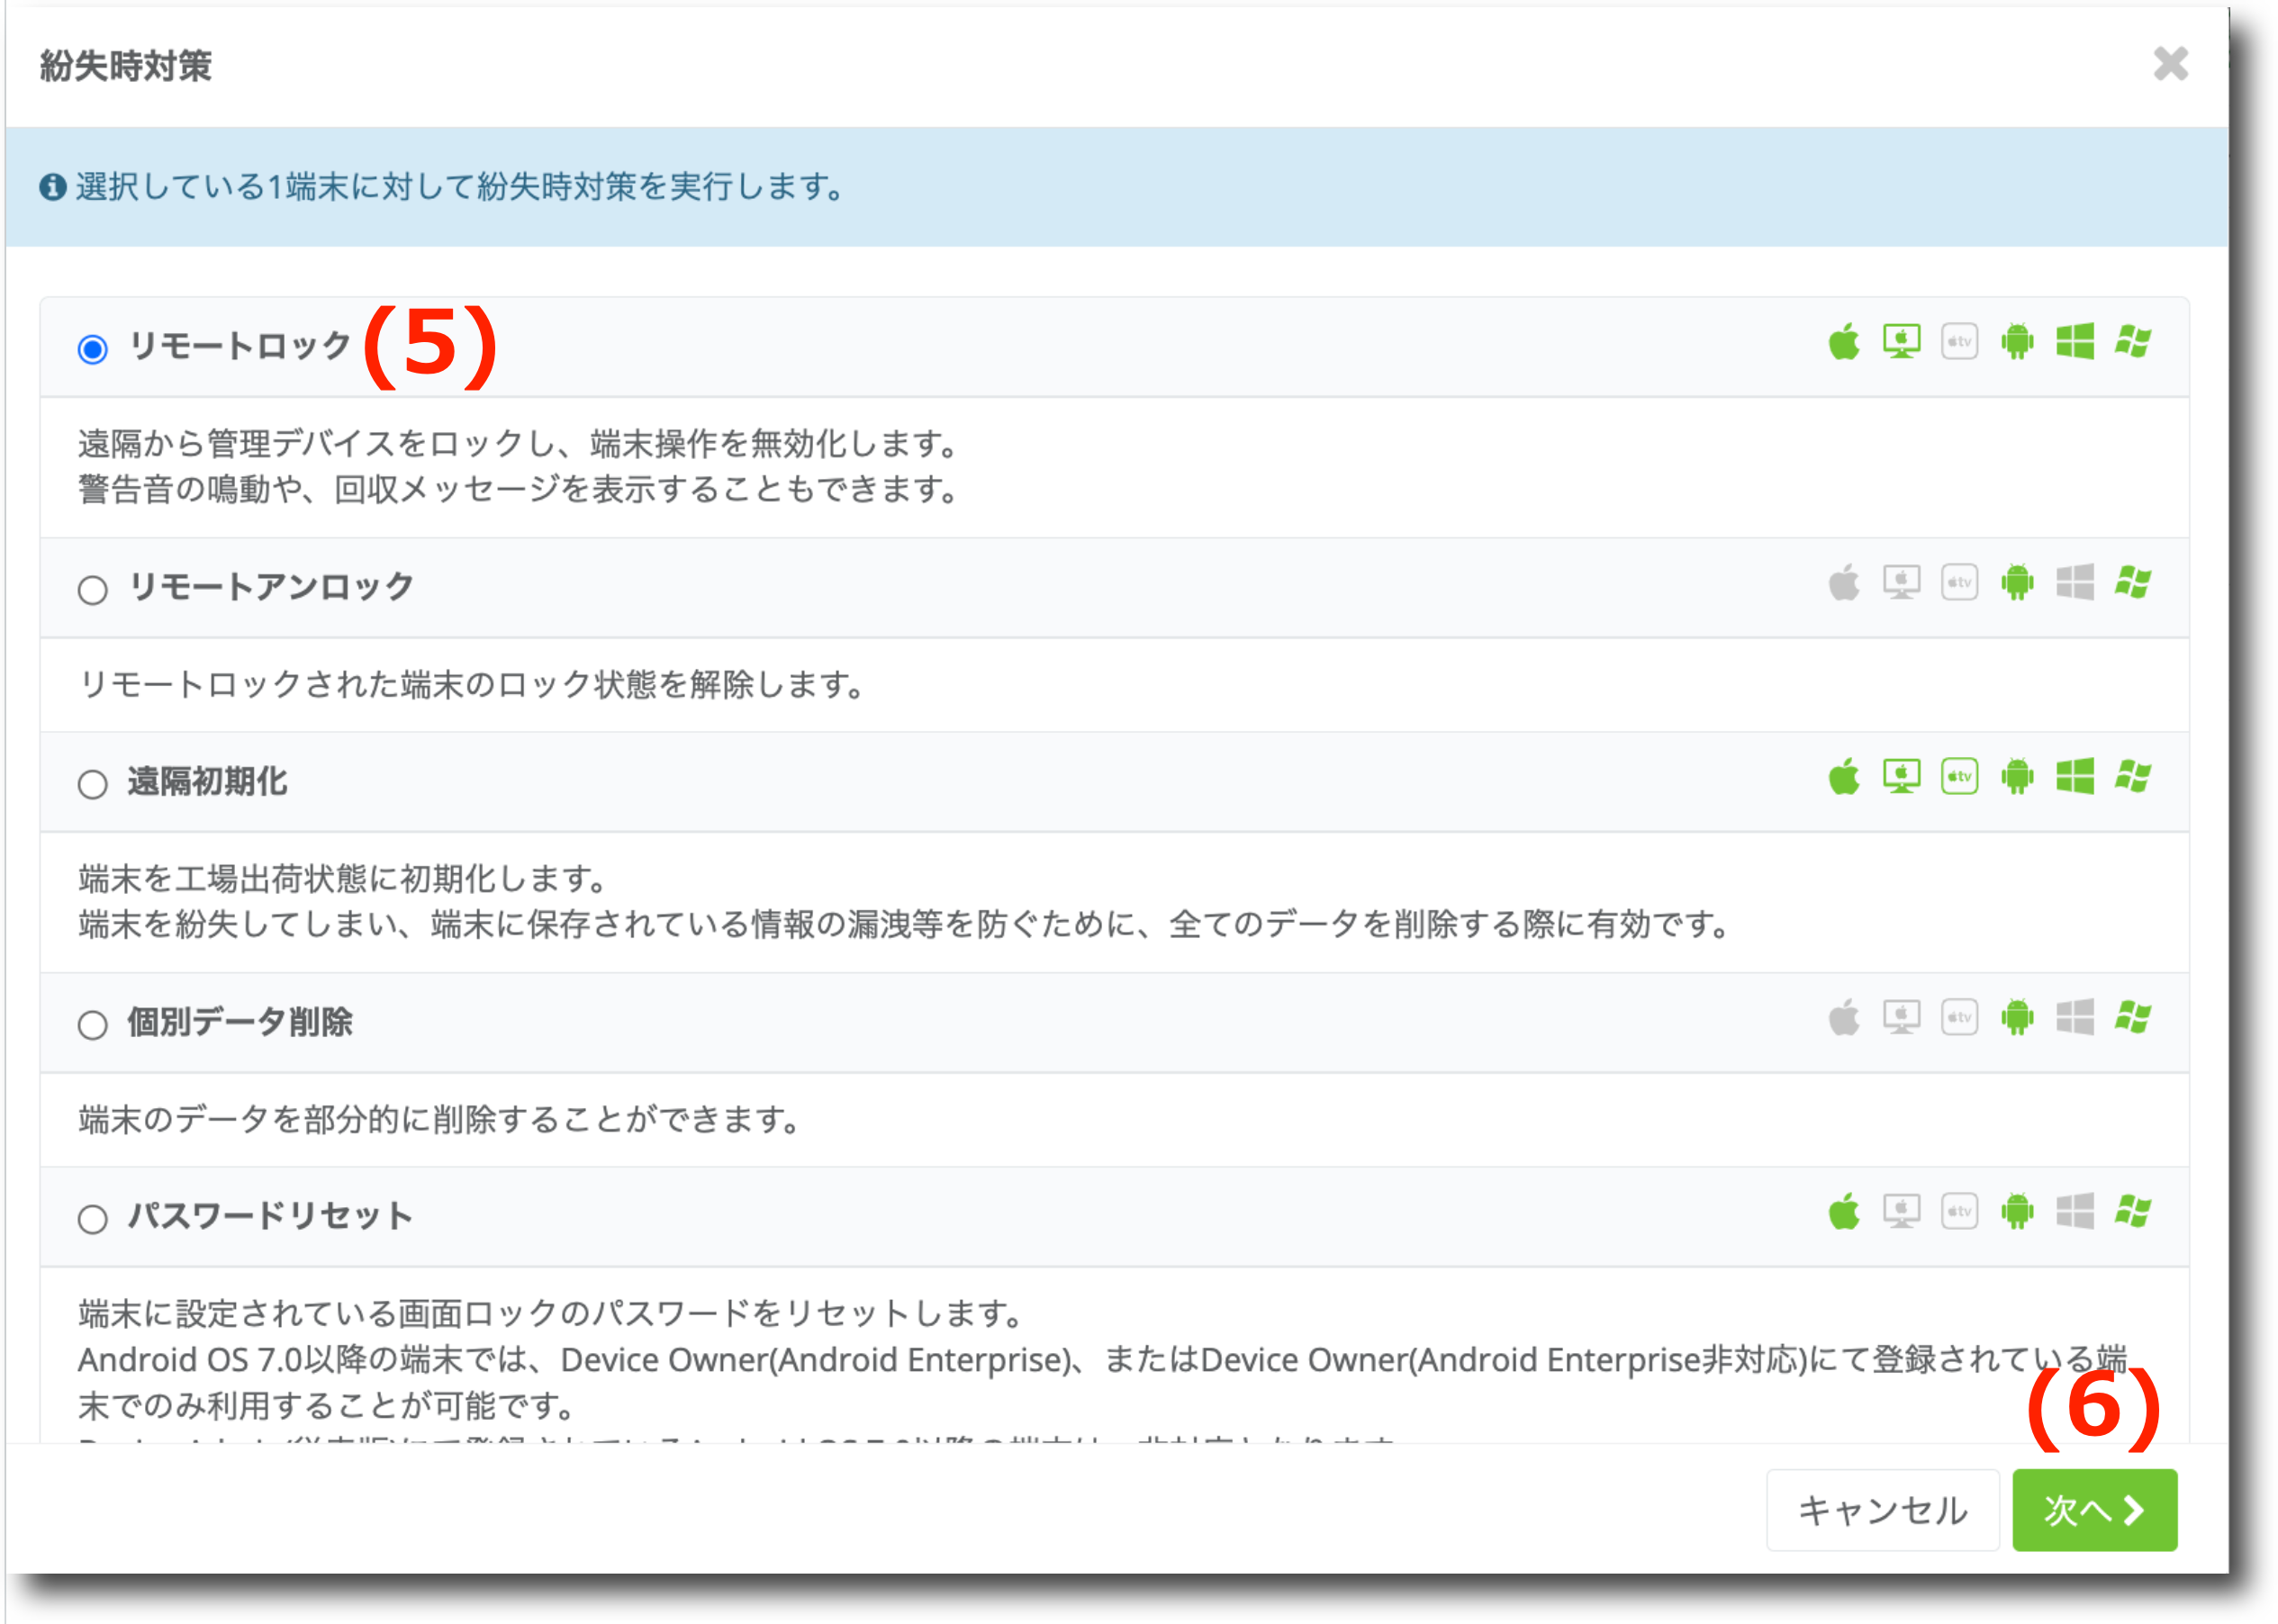This screenshot has height=1624, width=2278.
Task: Select the パスワードリセット radio button
Action: click(93, 1219)
